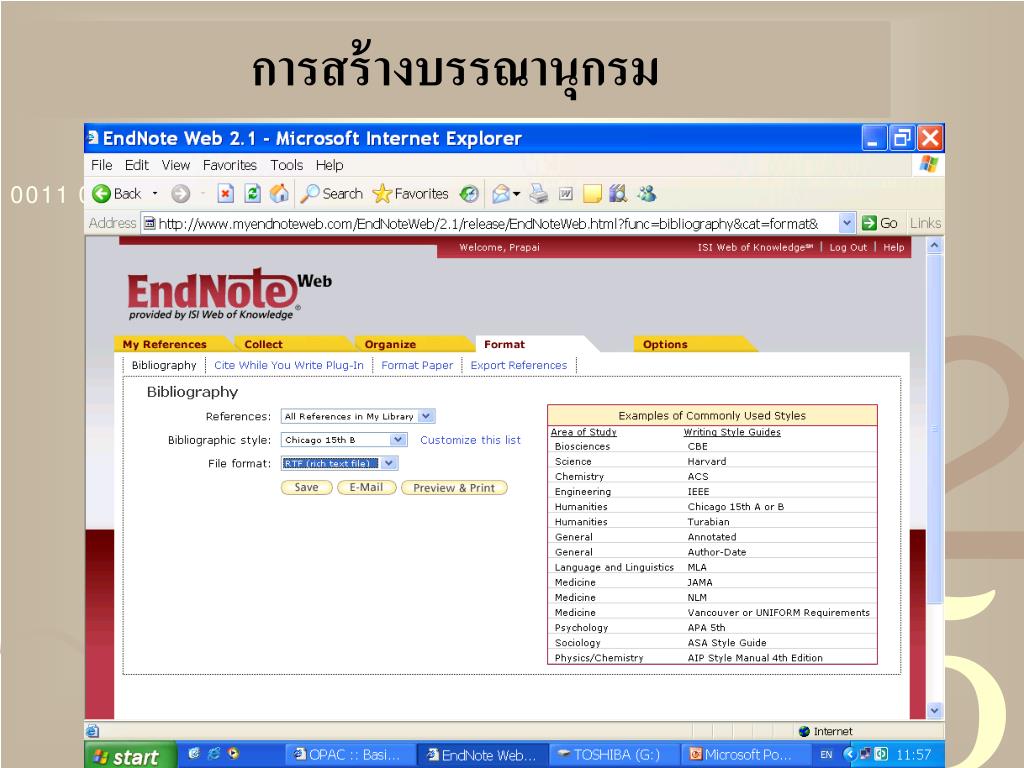Click the 'APA 5th' style entry
The image size is (1024, 768).
(x=706, y=628)
